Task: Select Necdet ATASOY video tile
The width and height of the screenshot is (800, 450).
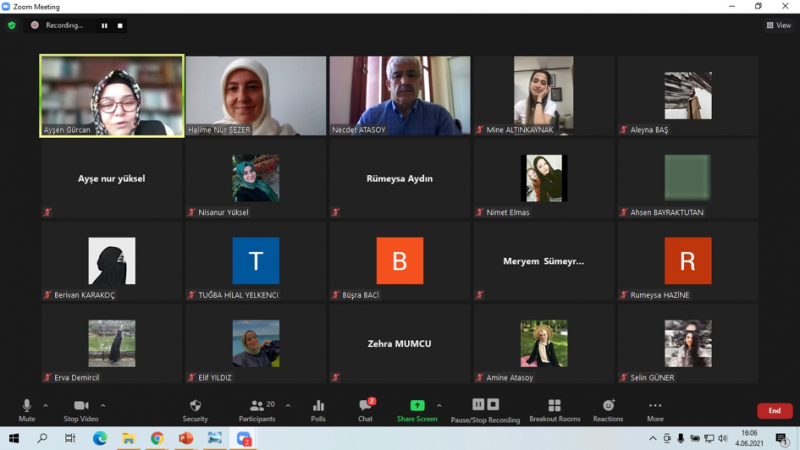Action: 400,96
